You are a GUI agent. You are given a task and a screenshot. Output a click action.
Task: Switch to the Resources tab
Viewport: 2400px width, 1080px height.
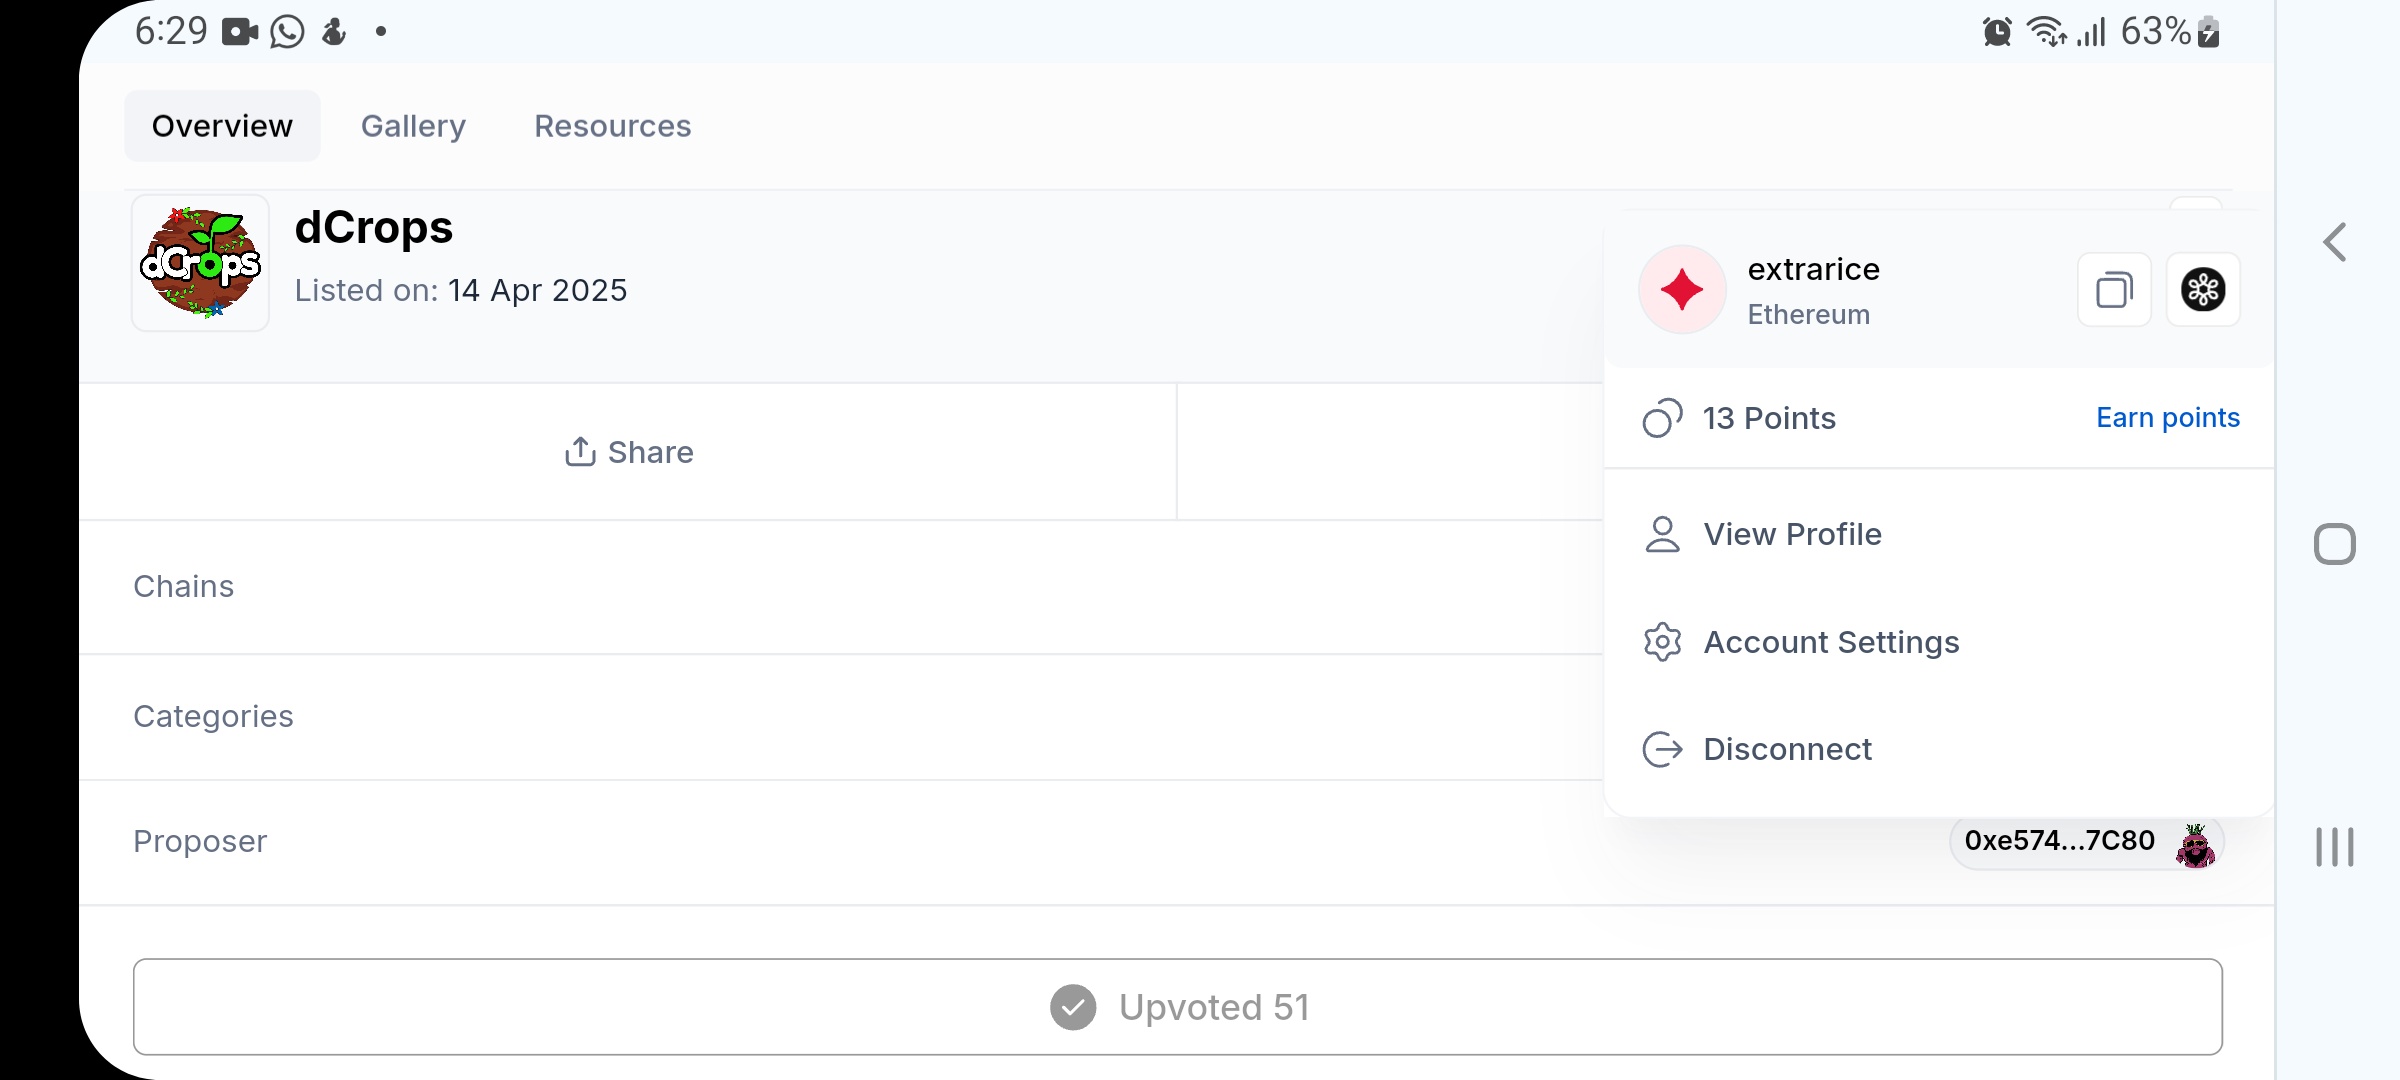[x=612, y=126]
